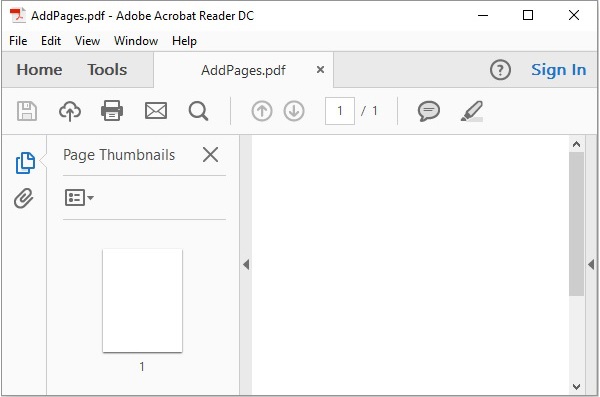Click the vertical scrollbar thumb
600x397 pixels.
tap(576, 224)
